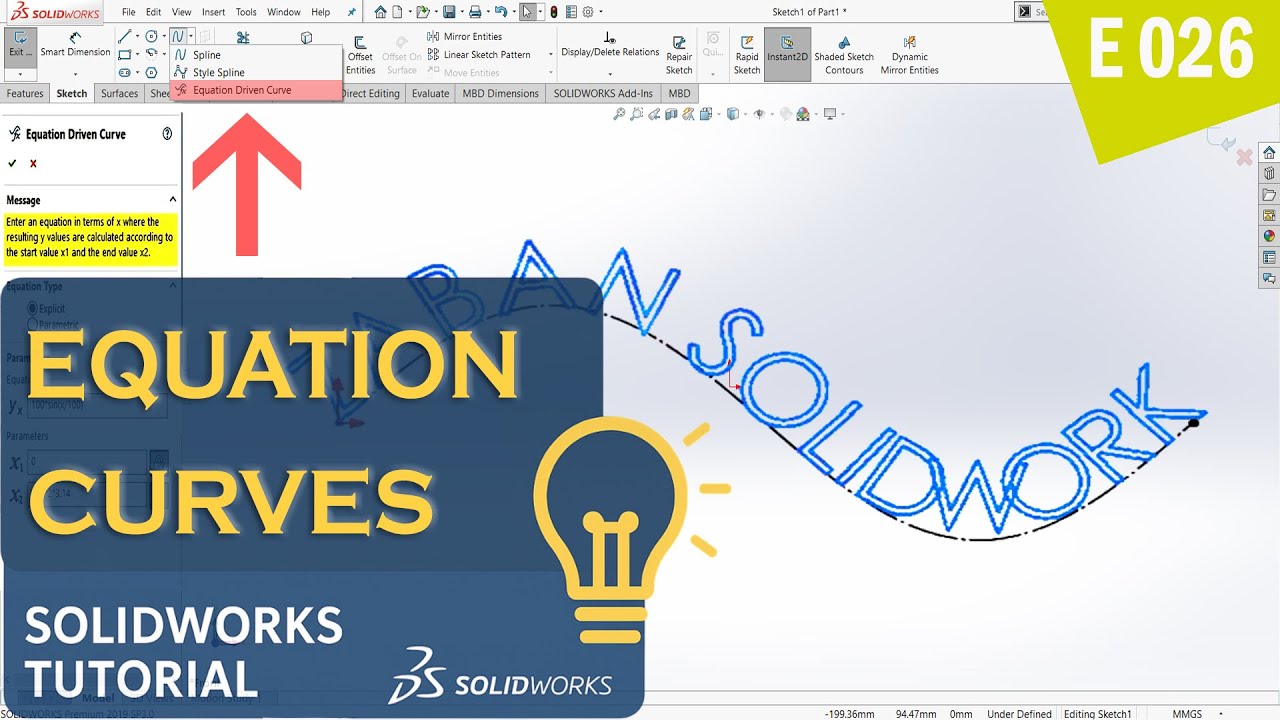
Task: Open the MMGS unit system dropdown
Action: (x=1222, y=714)
